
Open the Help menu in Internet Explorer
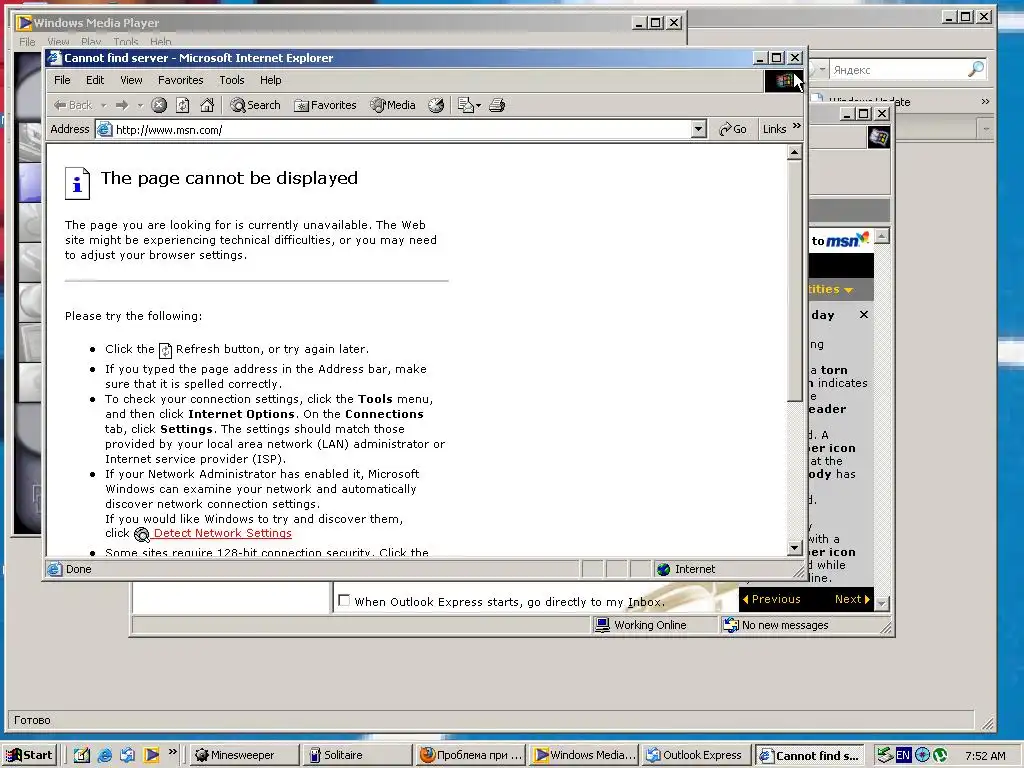270,80
